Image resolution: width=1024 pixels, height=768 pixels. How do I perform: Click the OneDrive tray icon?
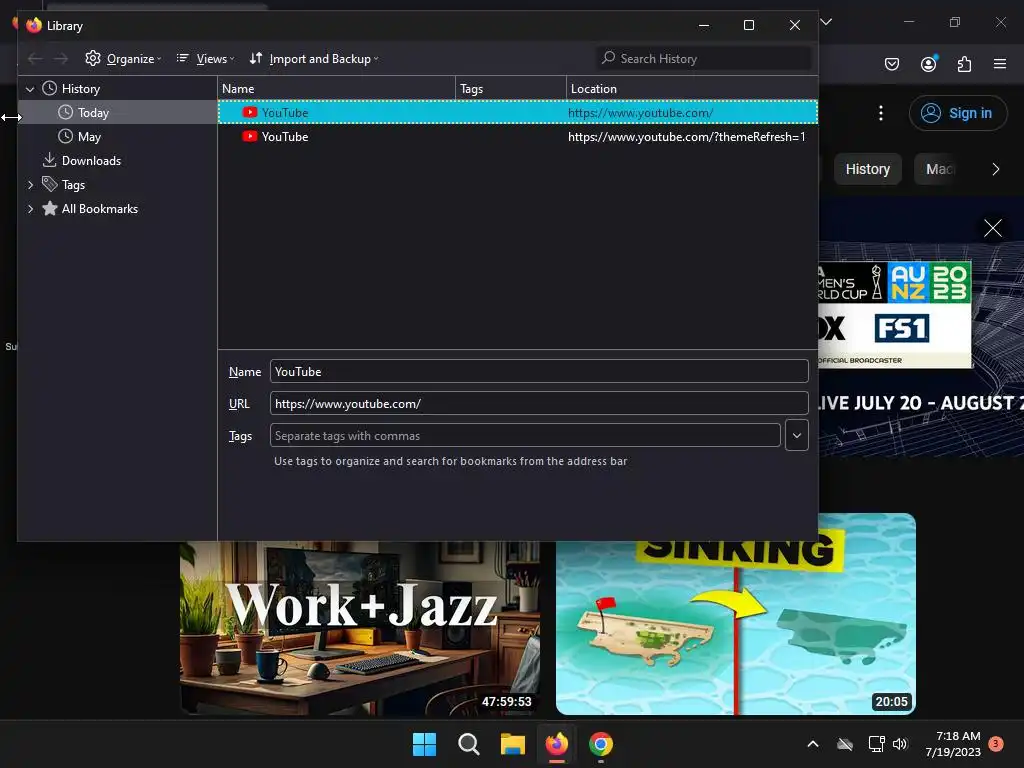pyautogui.click(x=845, y=744)
